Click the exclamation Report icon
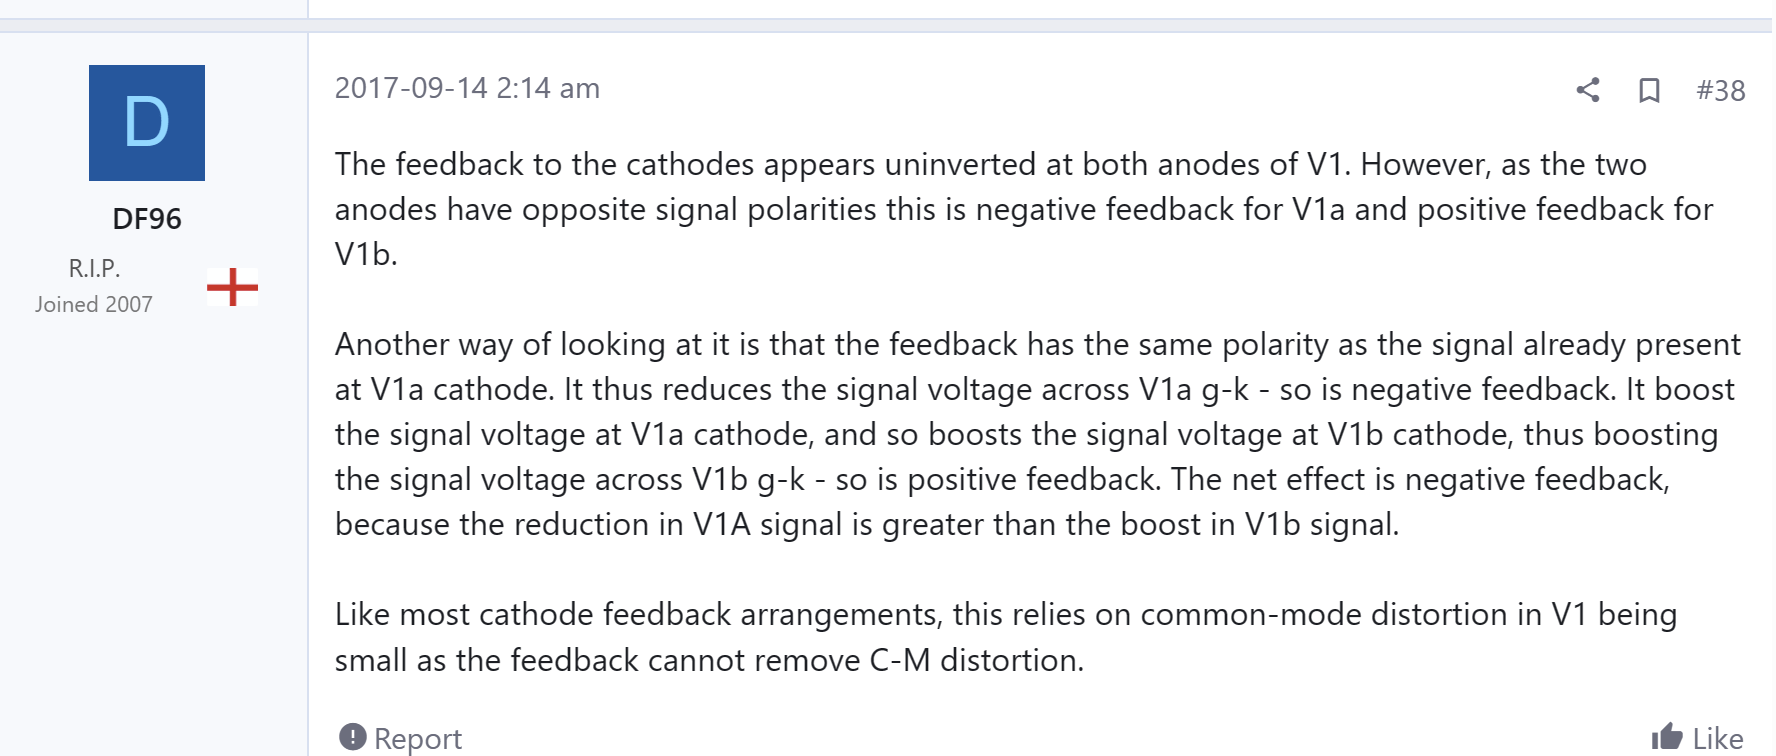The image size is (1776, 756). (352, 737)
